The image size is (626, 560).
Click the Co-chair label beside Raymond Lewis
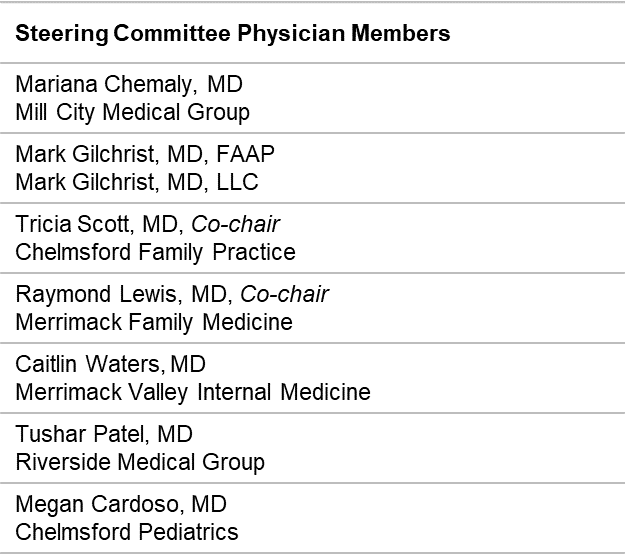[285, 295]
